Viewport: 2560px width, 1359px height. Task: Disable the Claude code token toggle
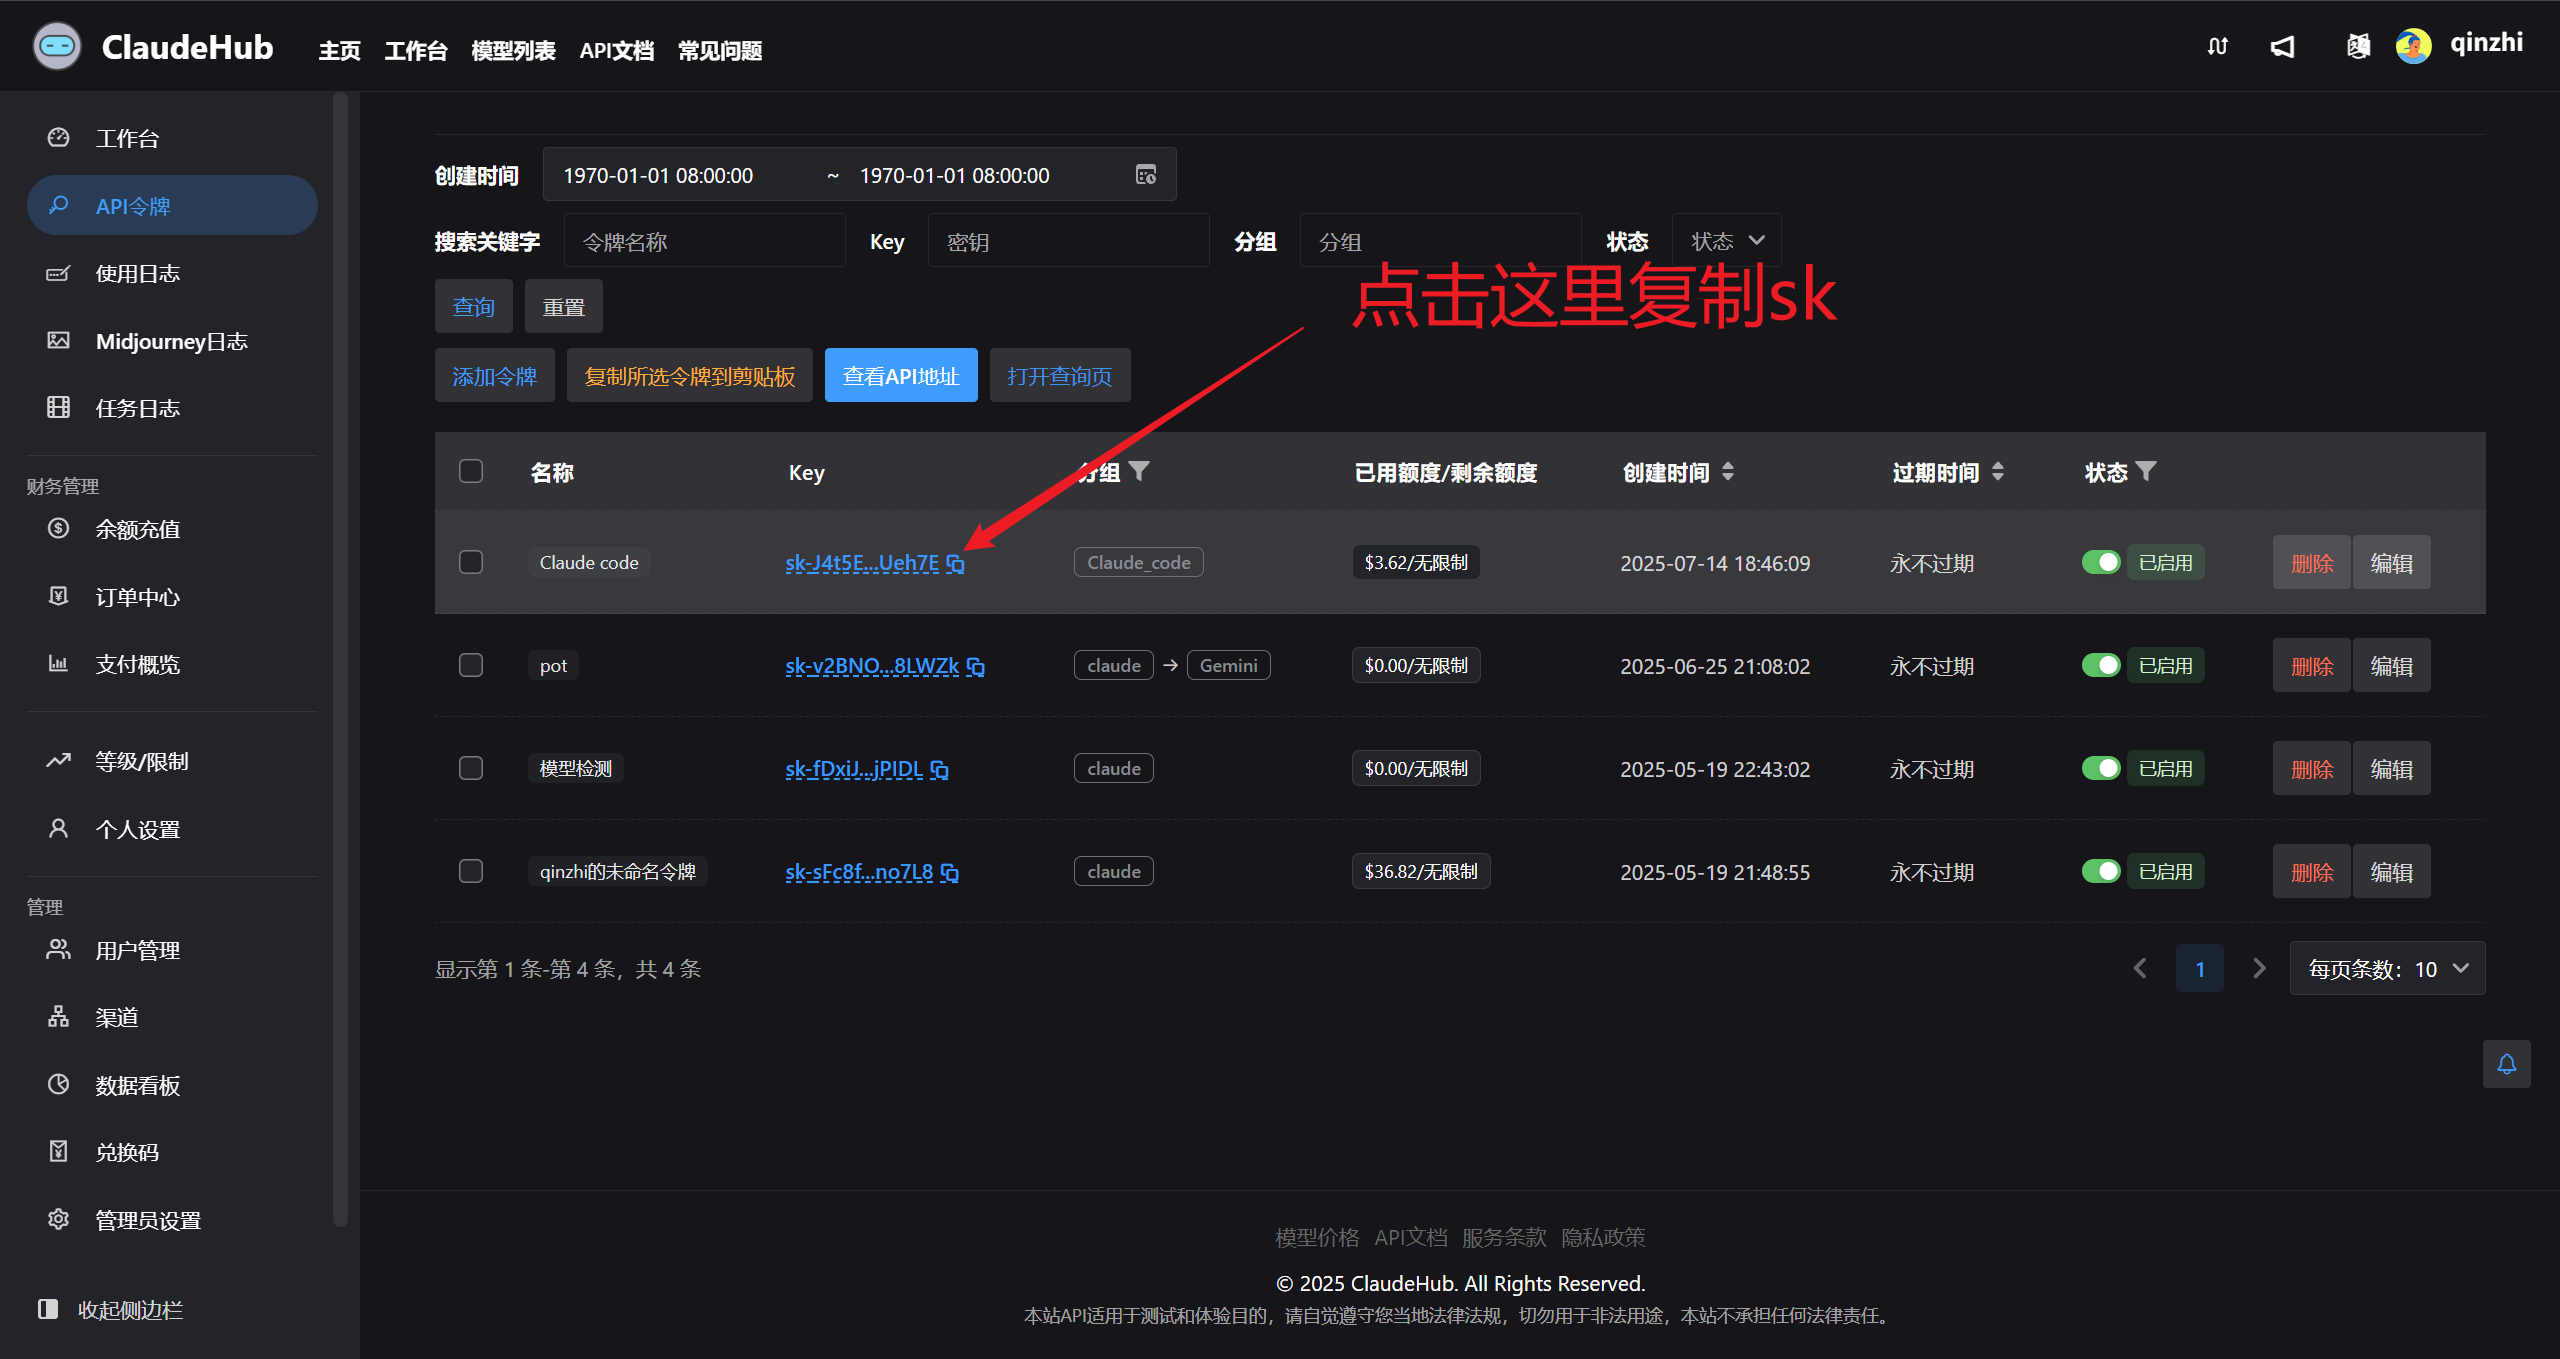[x=2101, y=563]
